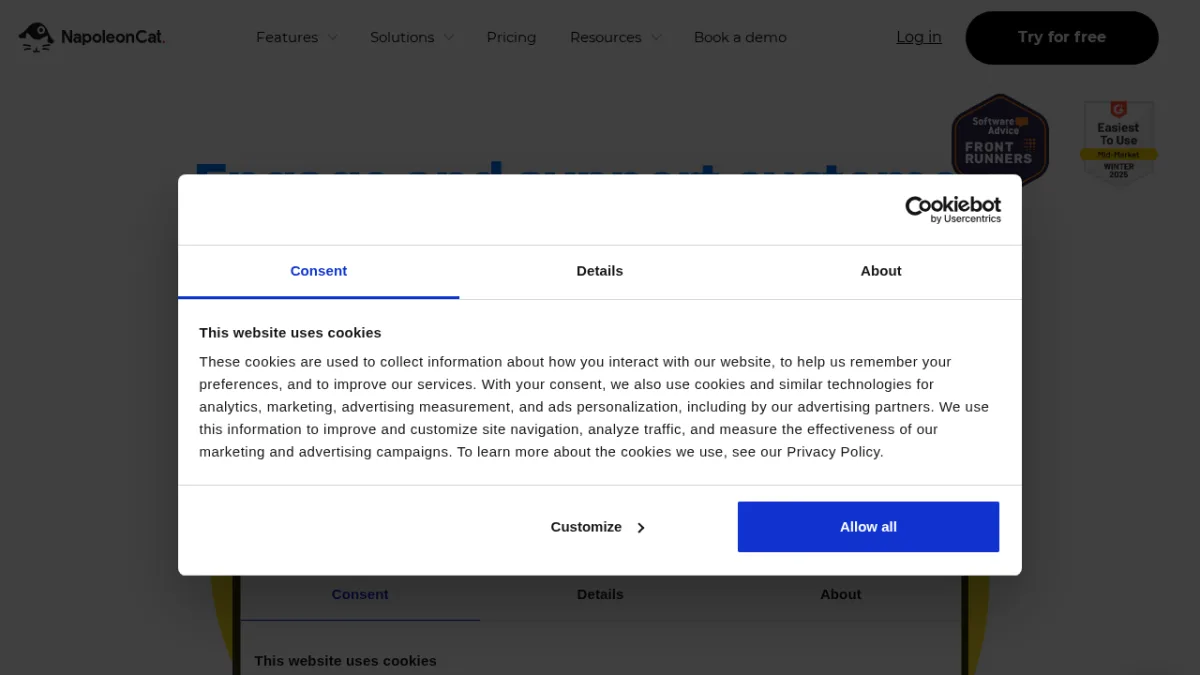Image resolution: width=1200 pixels, height=675 pixels.
Task: Click the Try for free button
Action: click(1062, 38)
